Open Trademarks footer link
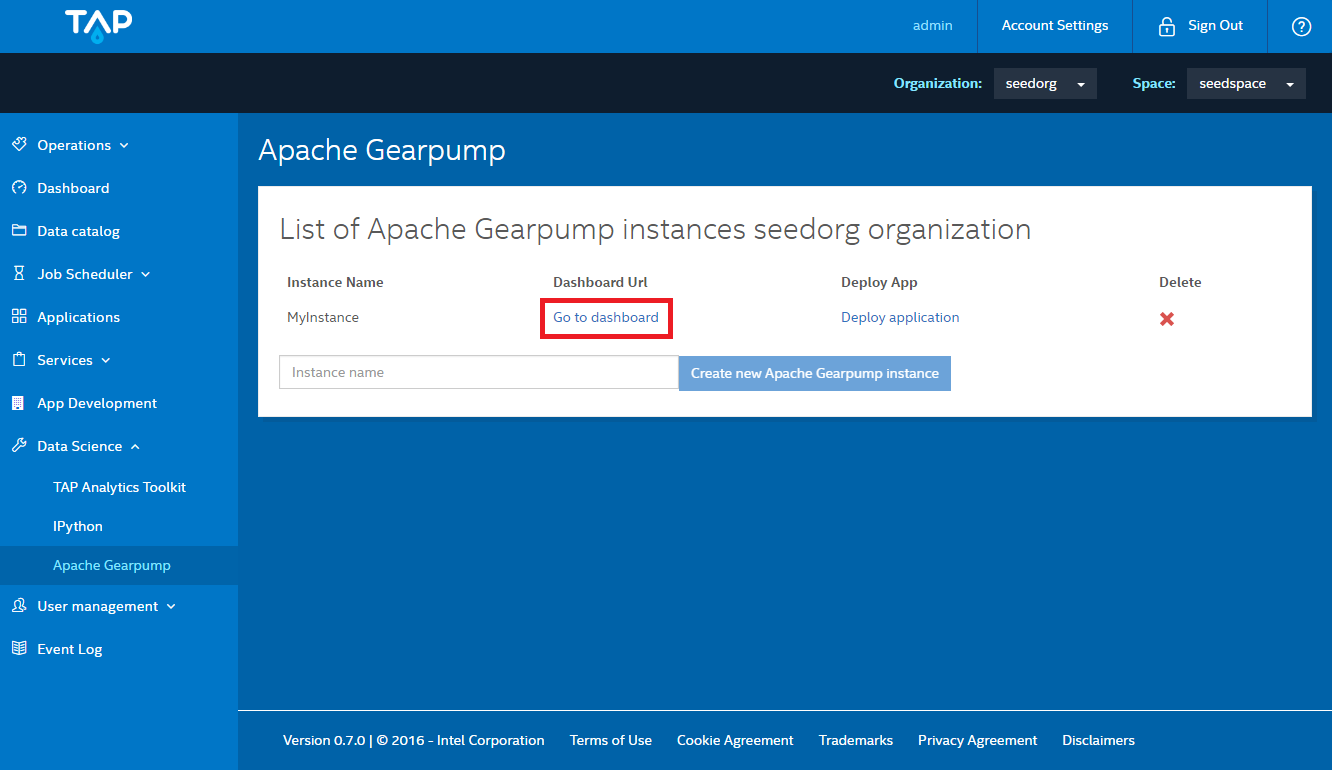 (x=856, y=741)
